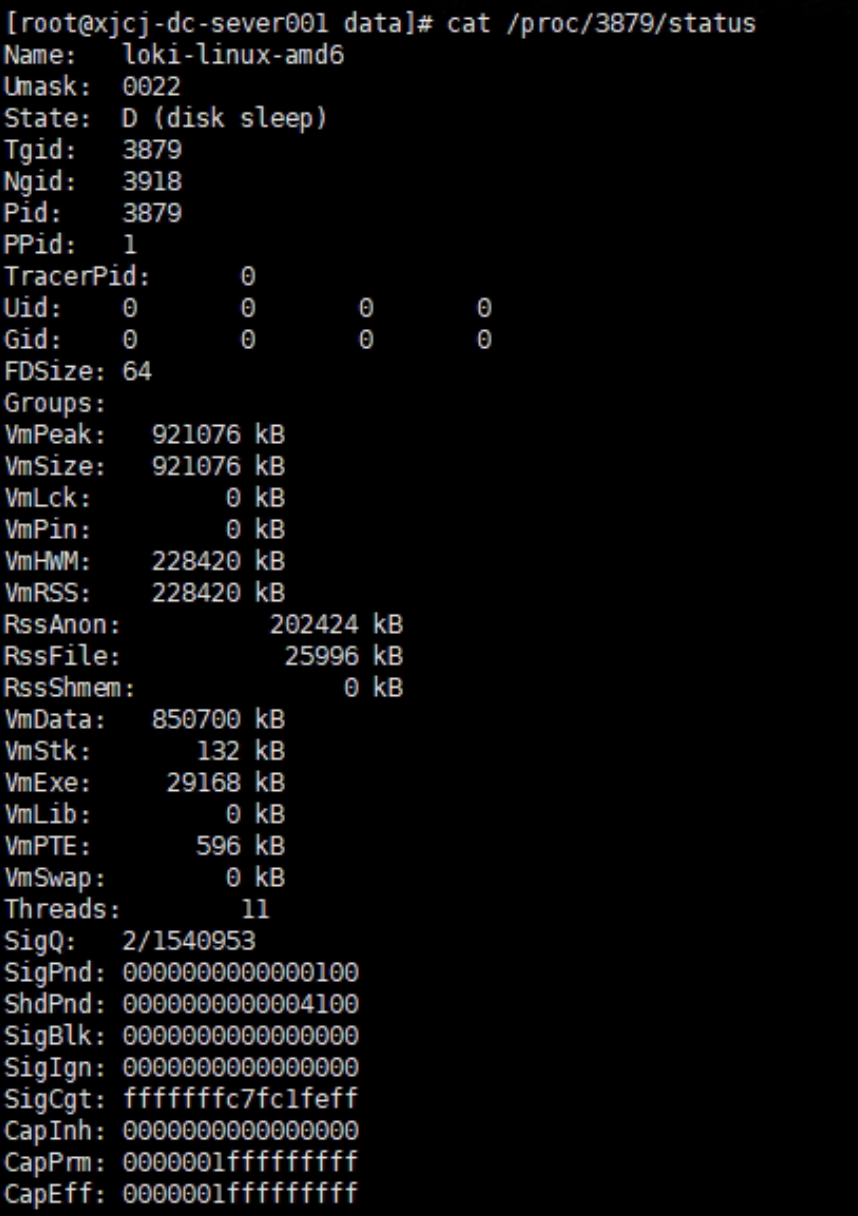
Task: Click the cat /proc/3879/status command text
Action: coord(601,23)
